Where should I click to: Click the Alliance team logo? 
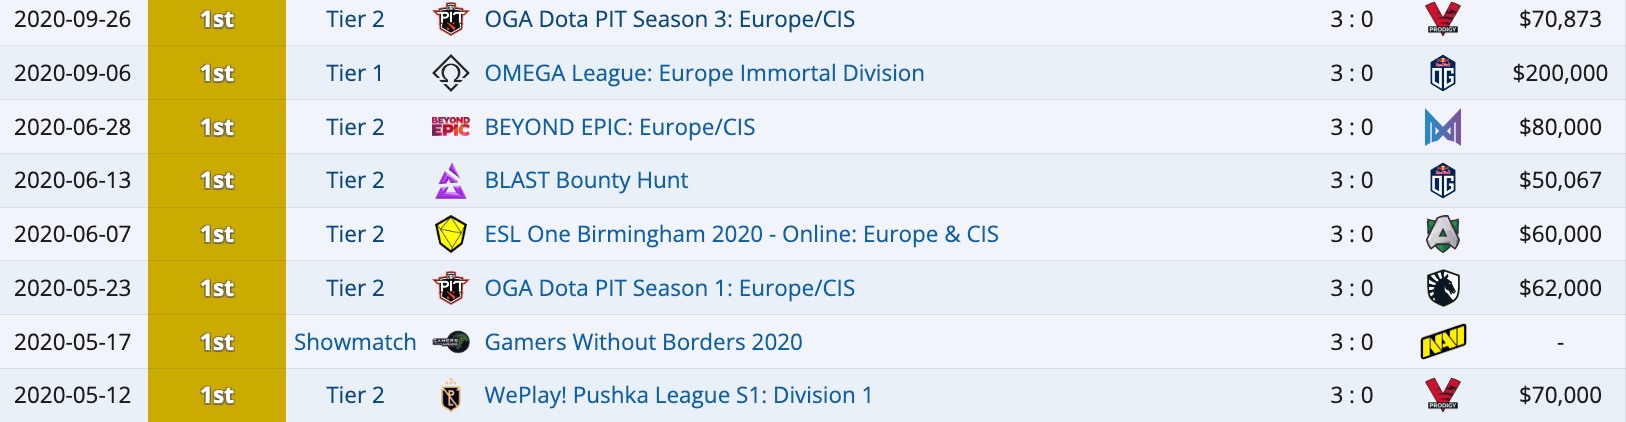click(x=1443, y=234)
